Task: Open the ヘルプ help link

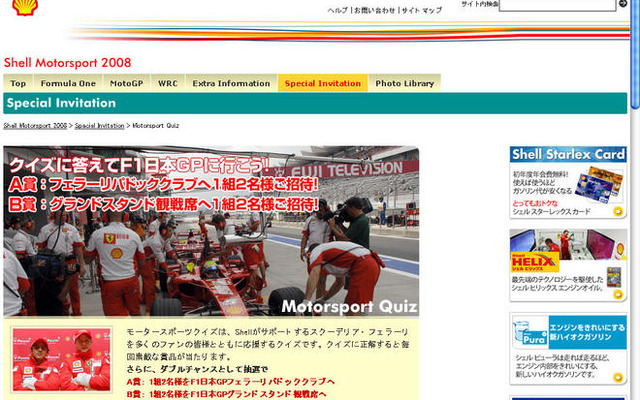Action: tap(338, 10)
